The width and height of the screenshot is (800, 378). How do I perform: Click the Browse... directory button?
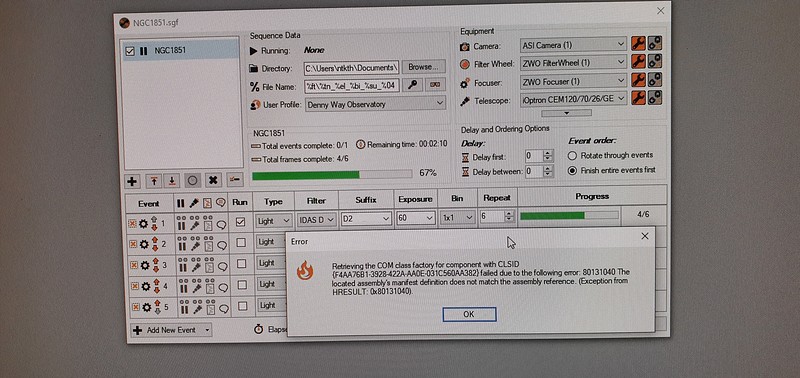423,67
